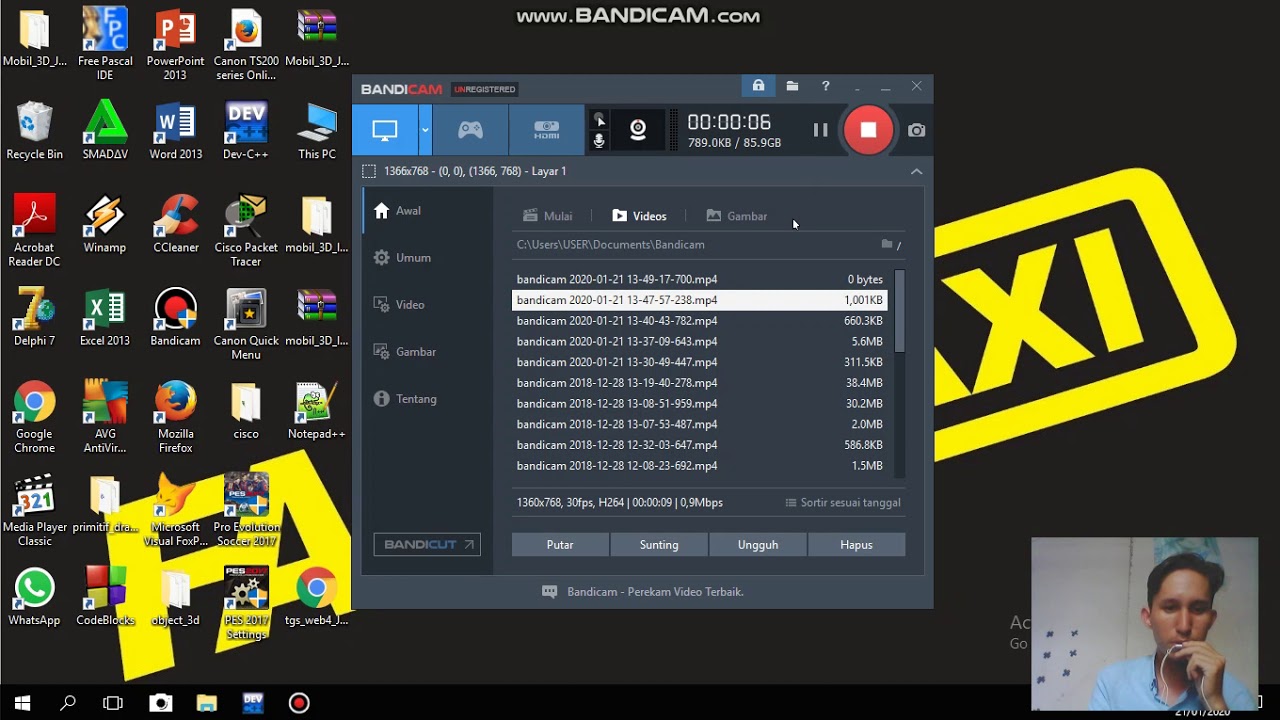Pause the current recording
Screen dimensions: 1280x720
820,130
